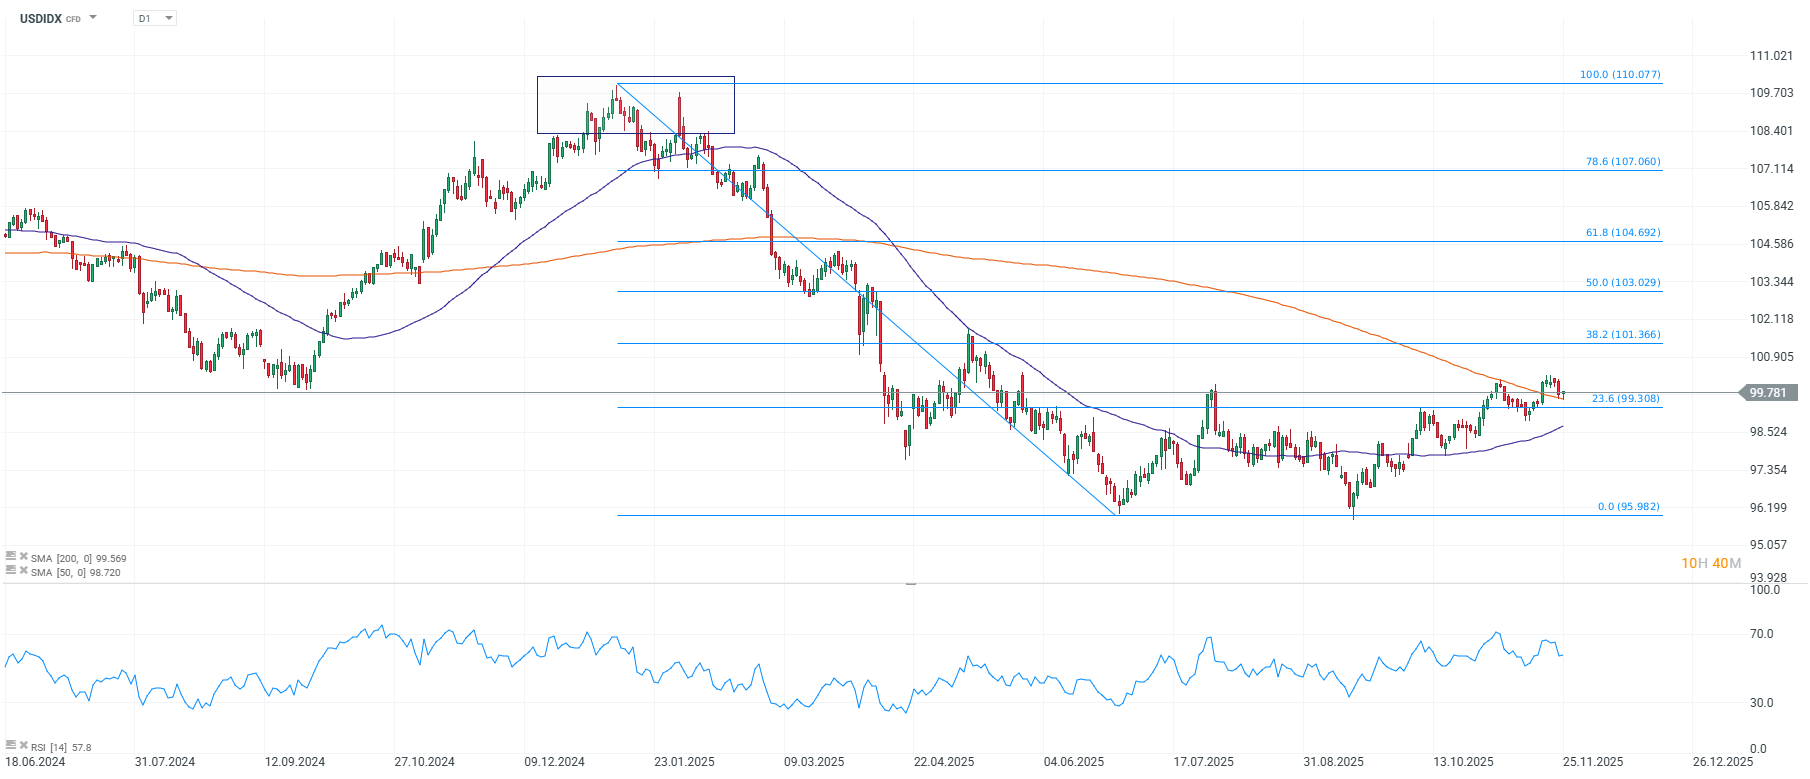The height and width of the screenshot is (779, 1810).
Task: Open the D1 timeframe dropdown
Action: click(155, 18)
